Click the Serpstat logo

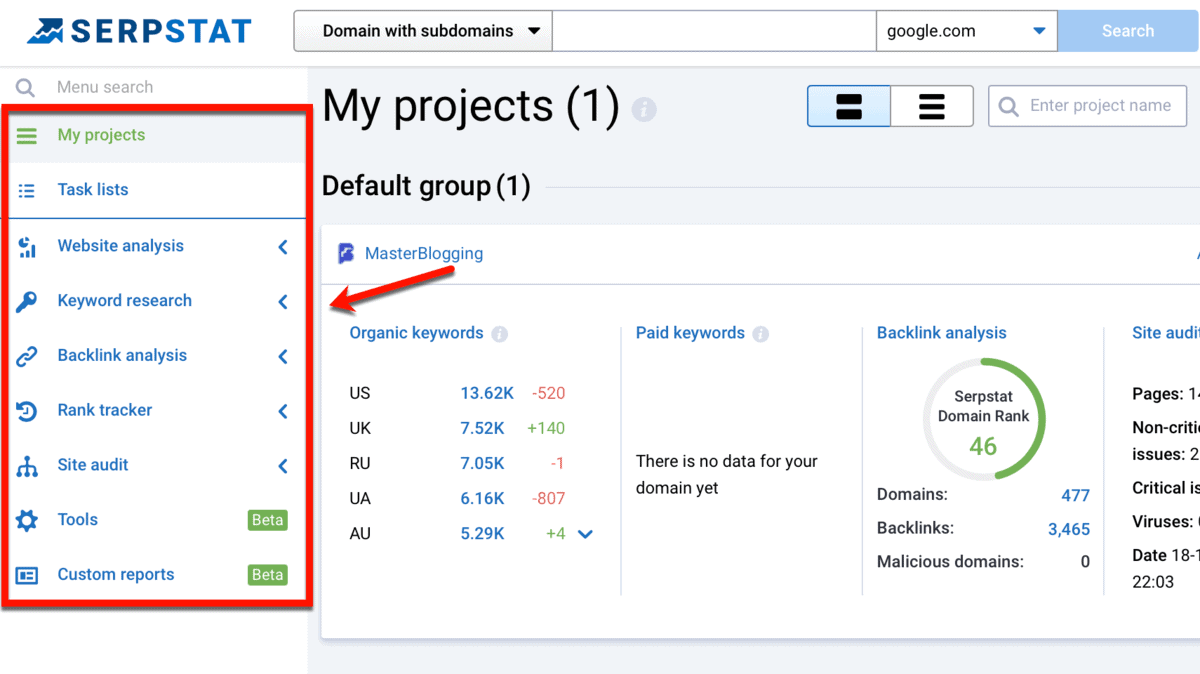139,31
